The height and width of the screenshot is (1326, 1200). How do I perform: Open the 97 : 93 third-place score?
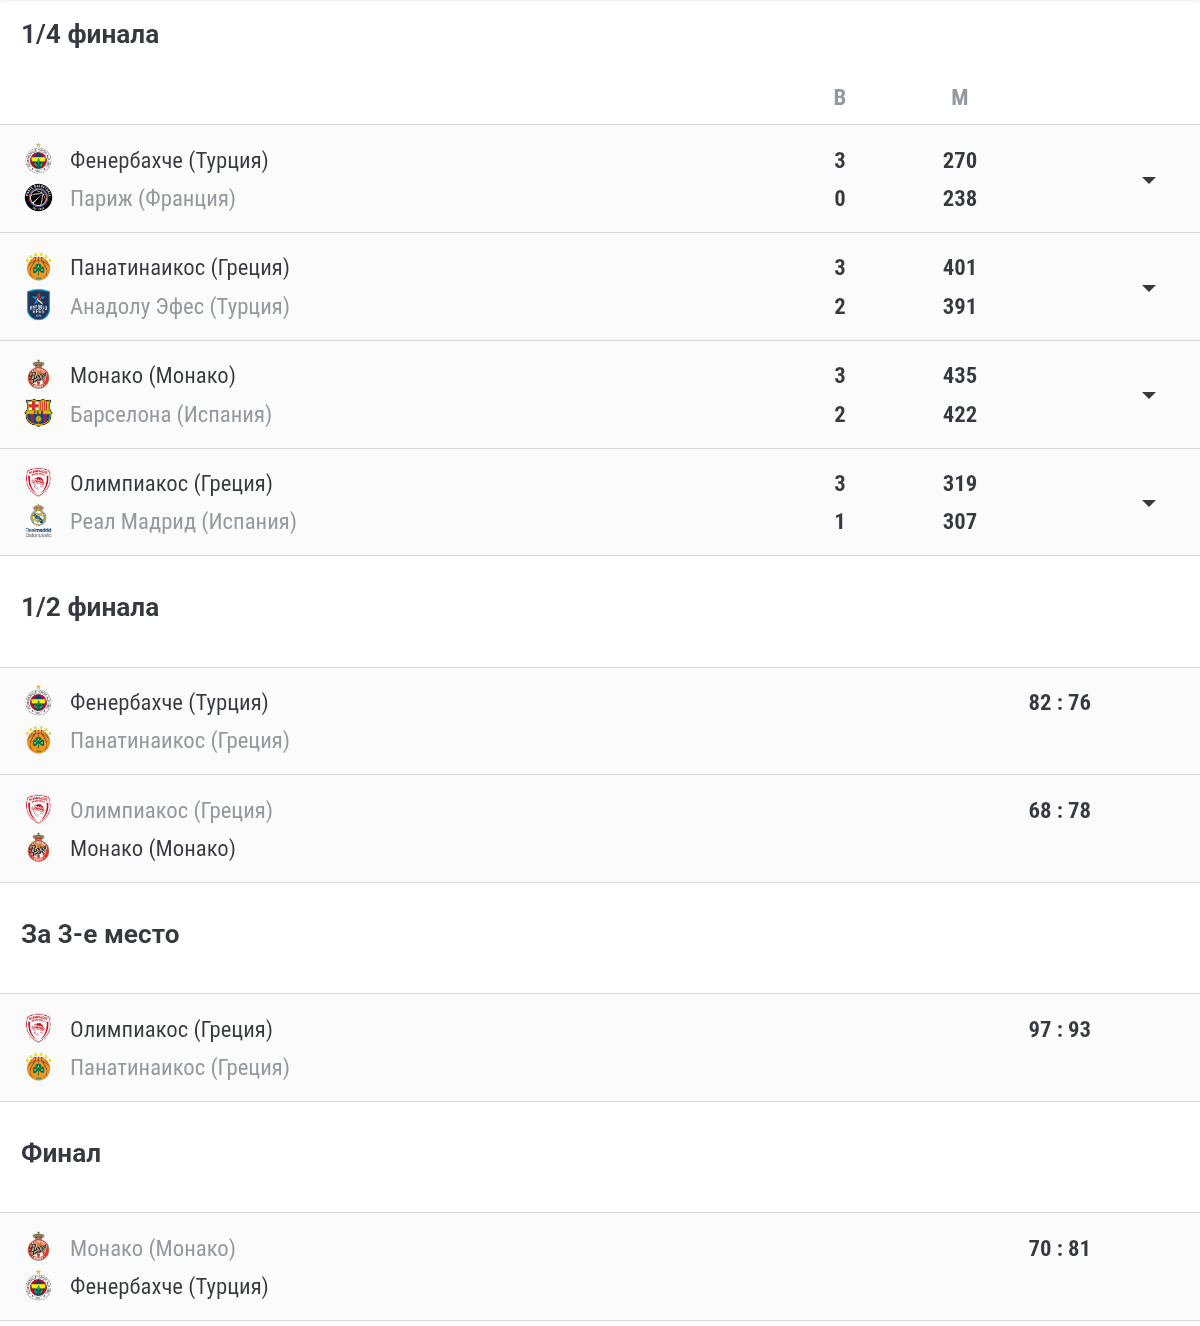pyautogui.click(x=1059, y=1029)
